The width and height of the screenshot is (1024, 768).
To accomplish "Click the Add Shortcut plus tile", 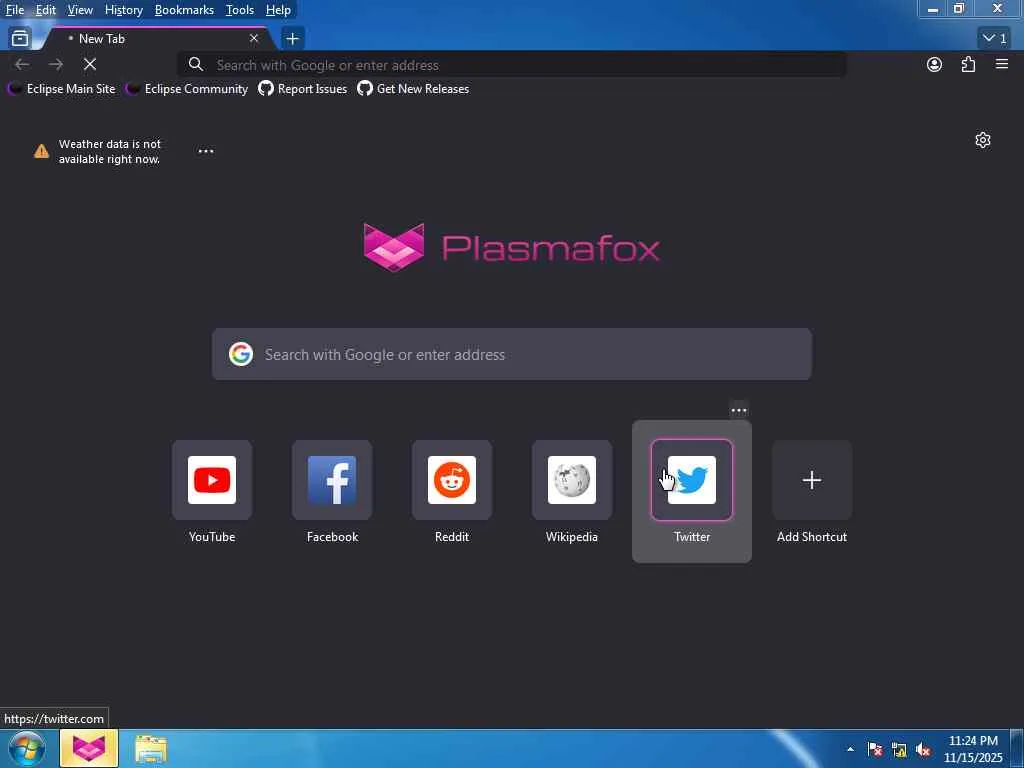I will (x=812, y=480).
